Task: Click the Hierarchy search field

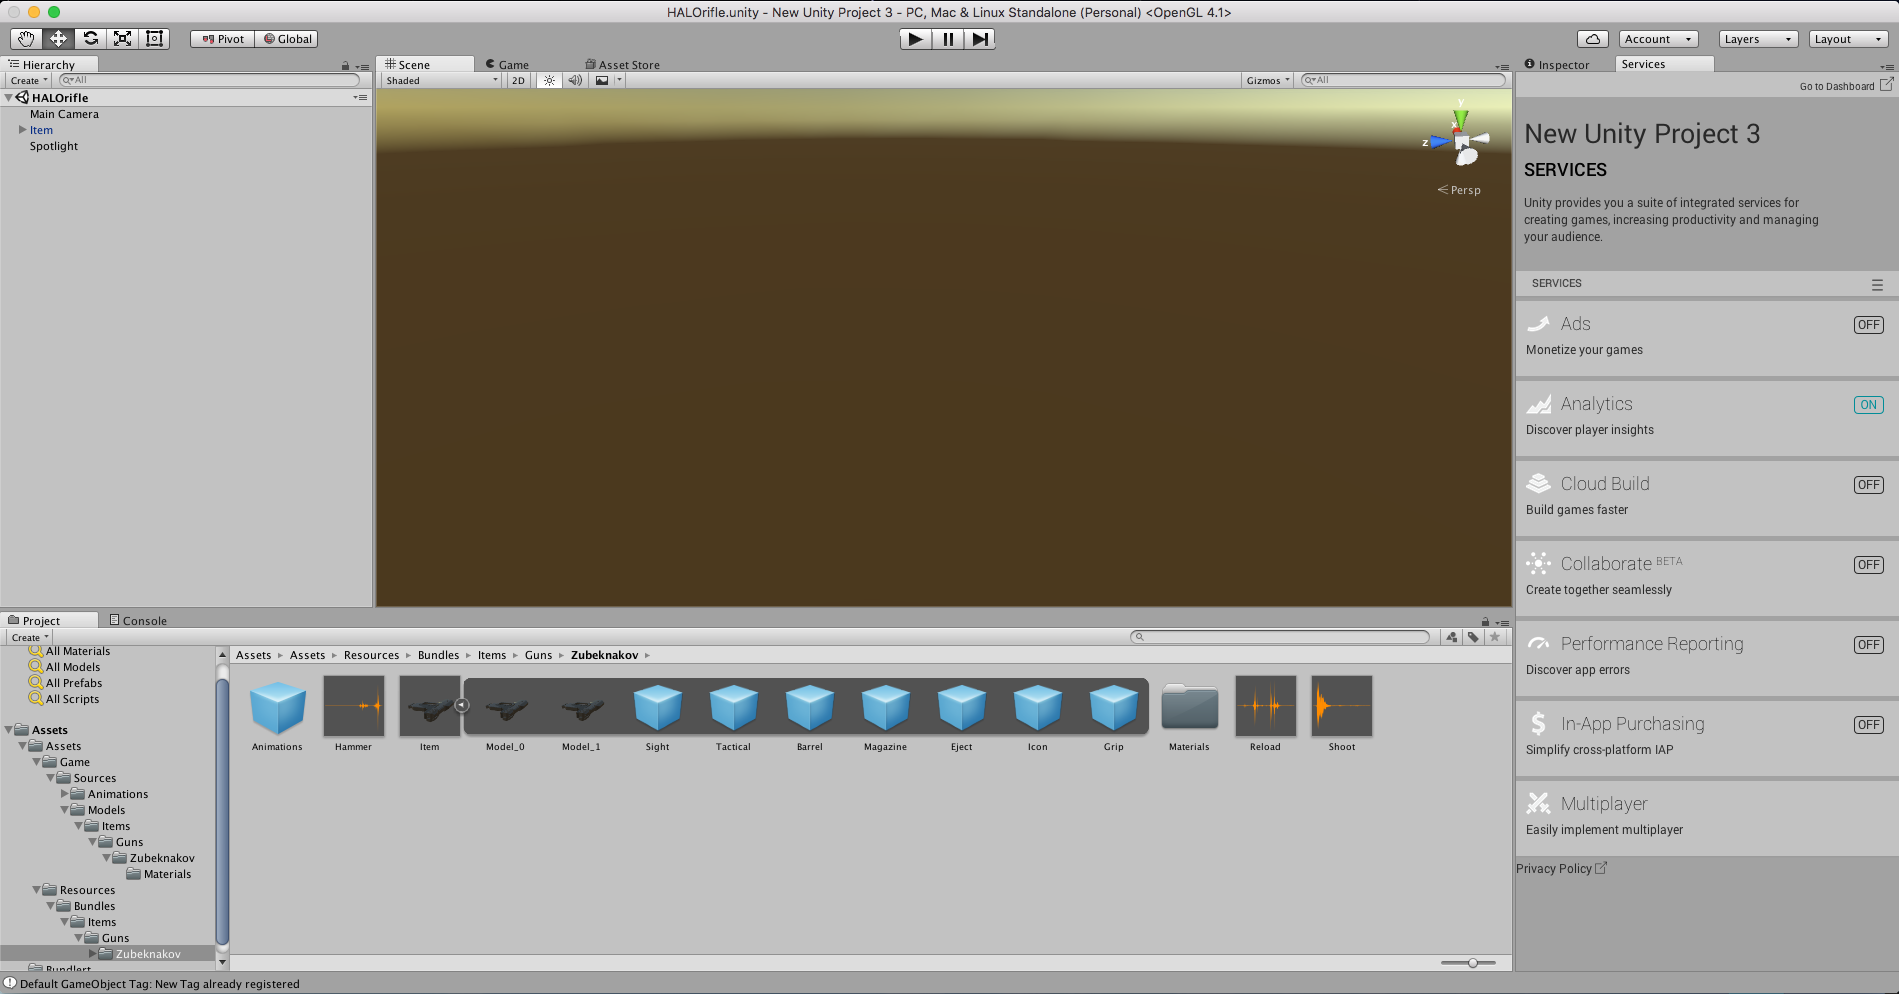Action: (x=209, y=81)
